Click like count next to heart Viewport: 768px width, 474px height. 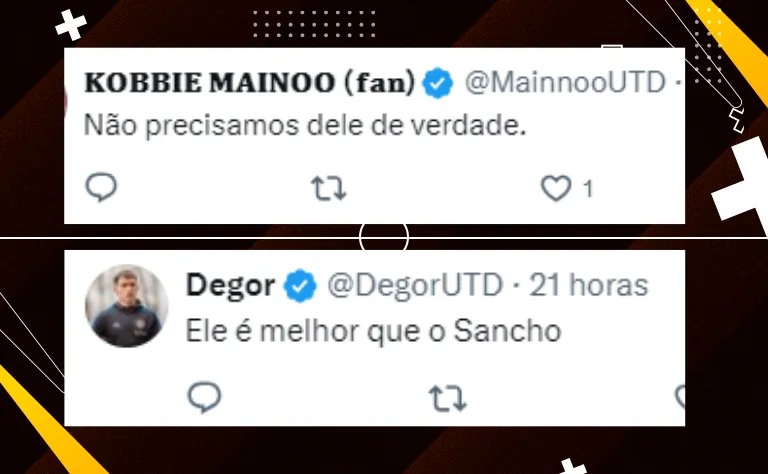coord(588,189)
